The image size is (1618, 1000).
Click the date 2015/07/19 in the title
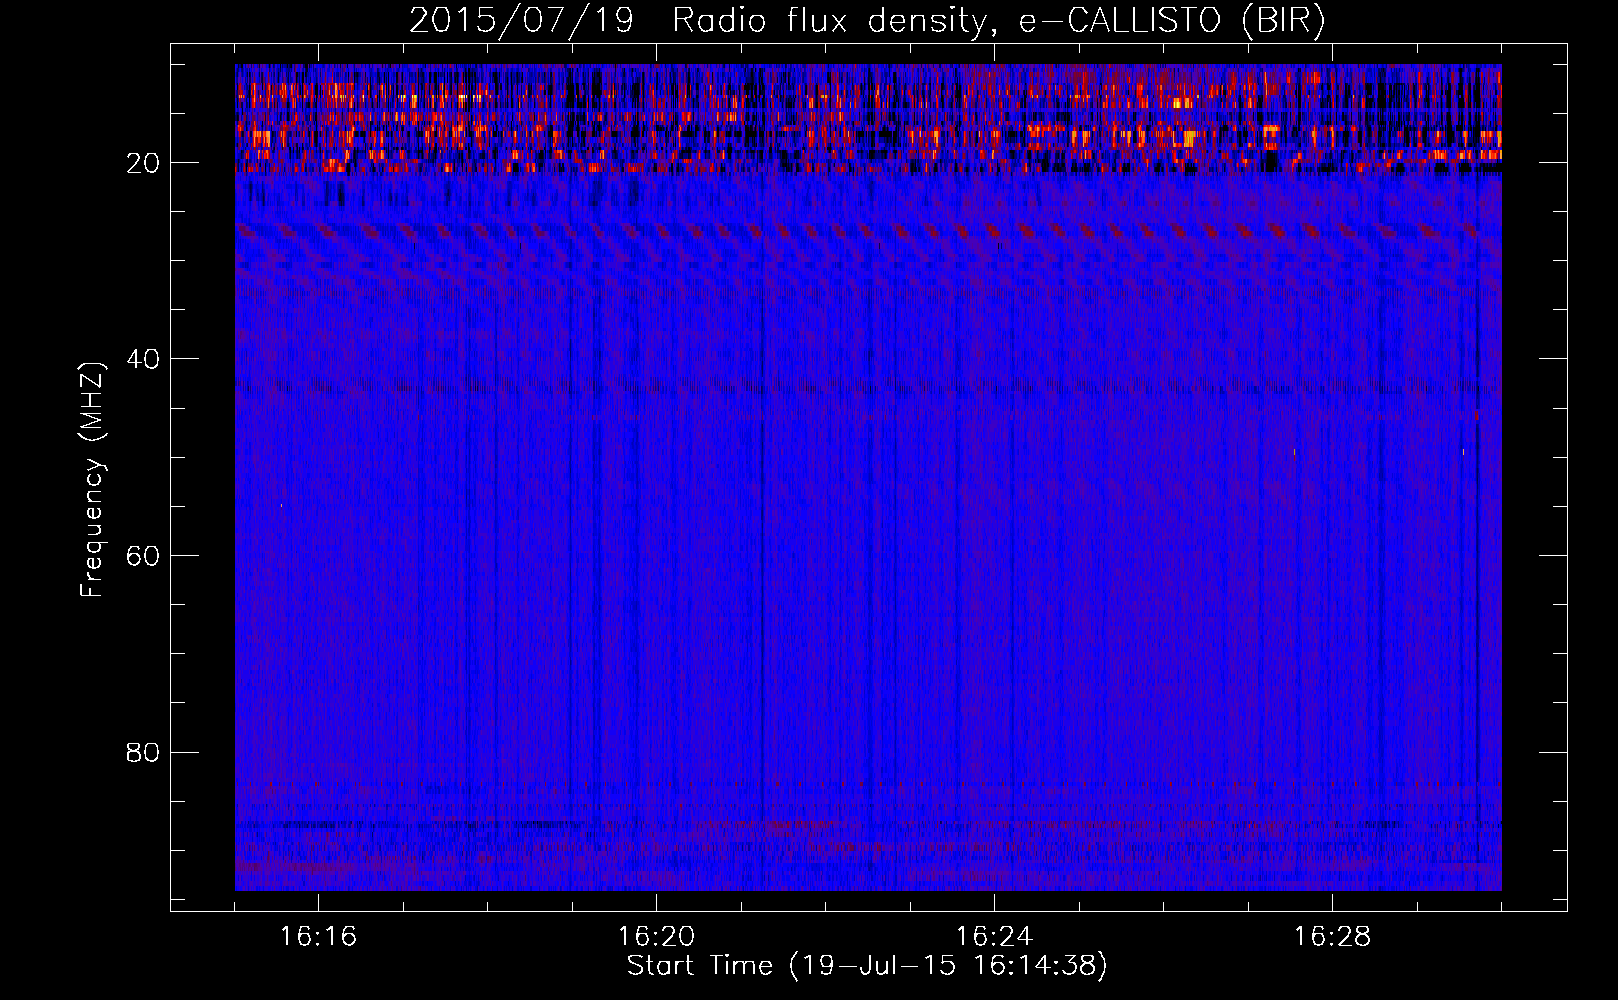point(521,21)
